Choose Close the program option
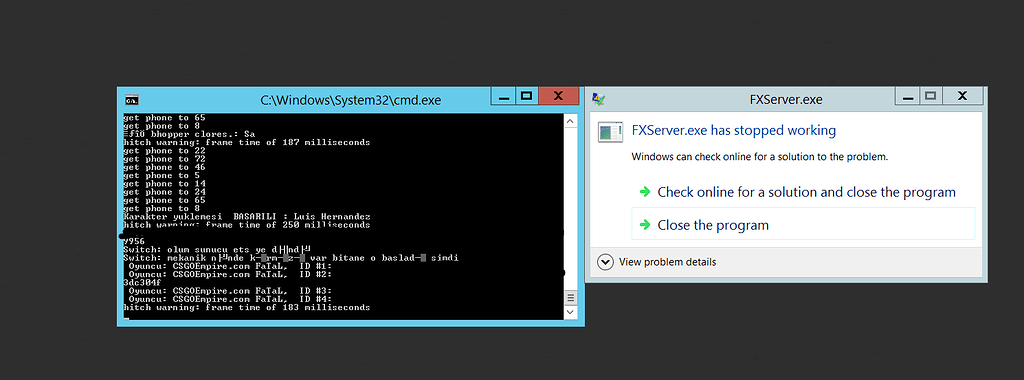The height and width of the screenshot is (380, 1024). pyautogui.click(x=803, y=224)
